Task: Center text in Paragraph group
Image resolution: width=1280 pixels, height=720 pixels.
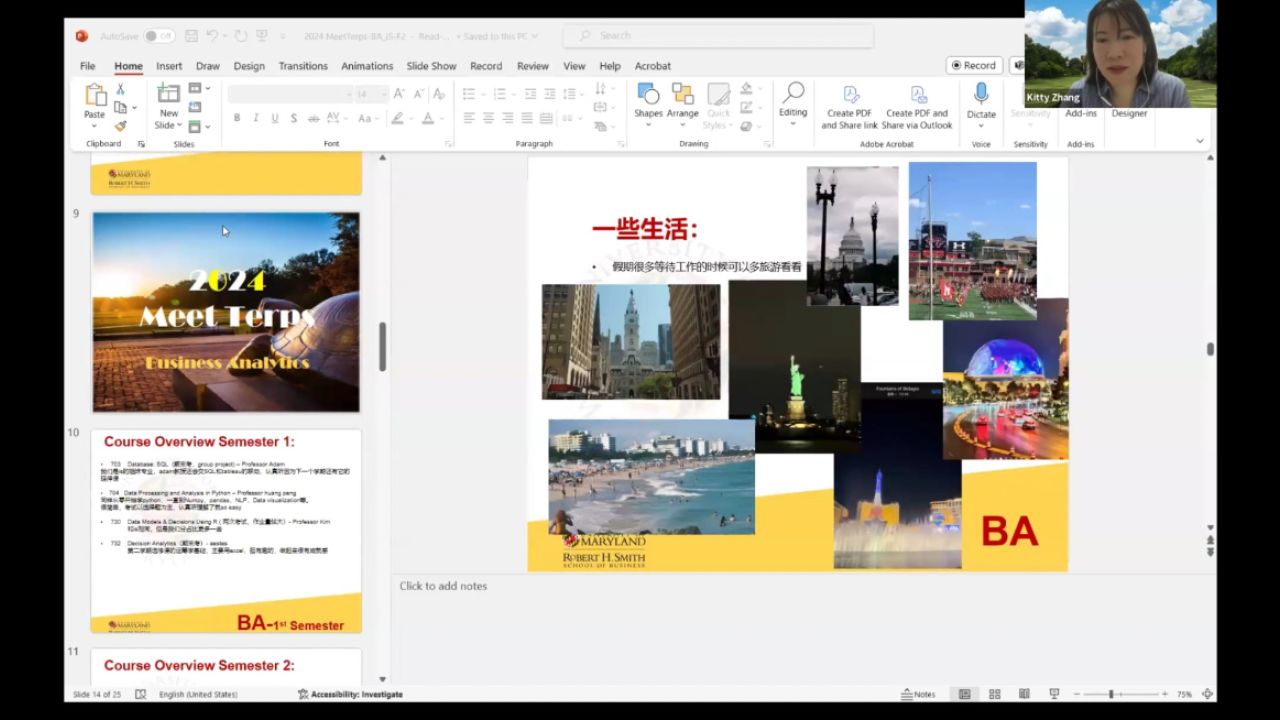Action: [x=488, y=118]
